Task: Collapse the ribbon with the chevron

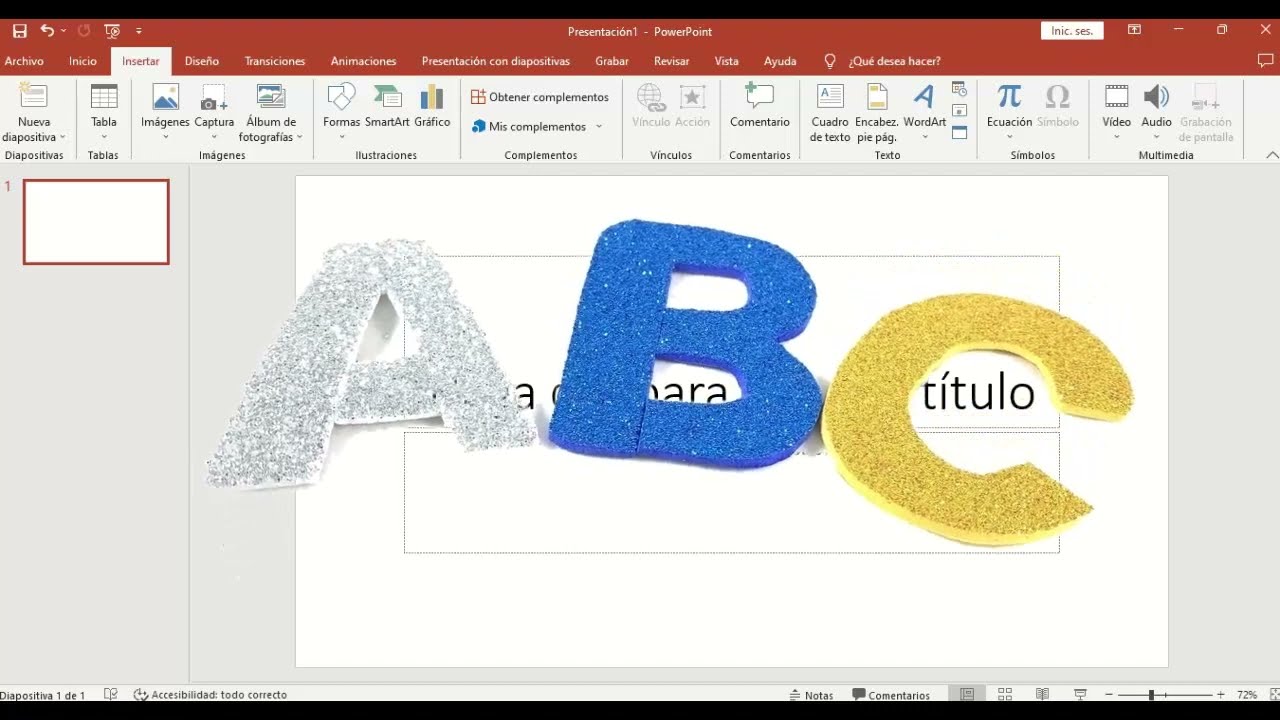Action: 1272,155
